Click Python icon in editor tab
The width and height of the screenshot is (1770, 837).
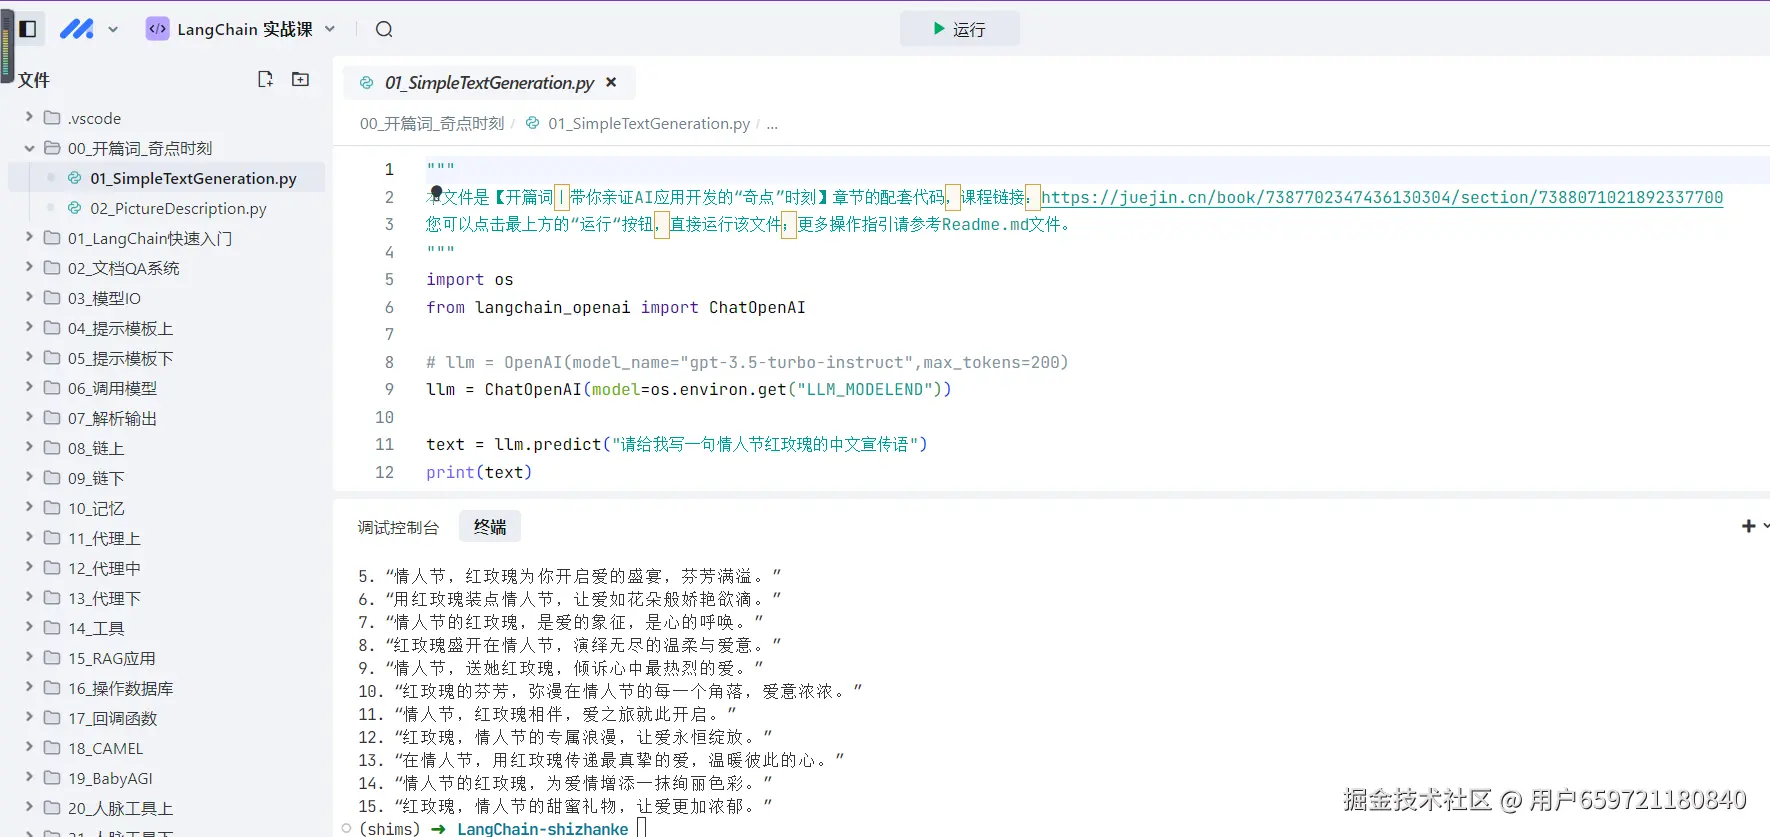tap(367, 83)
